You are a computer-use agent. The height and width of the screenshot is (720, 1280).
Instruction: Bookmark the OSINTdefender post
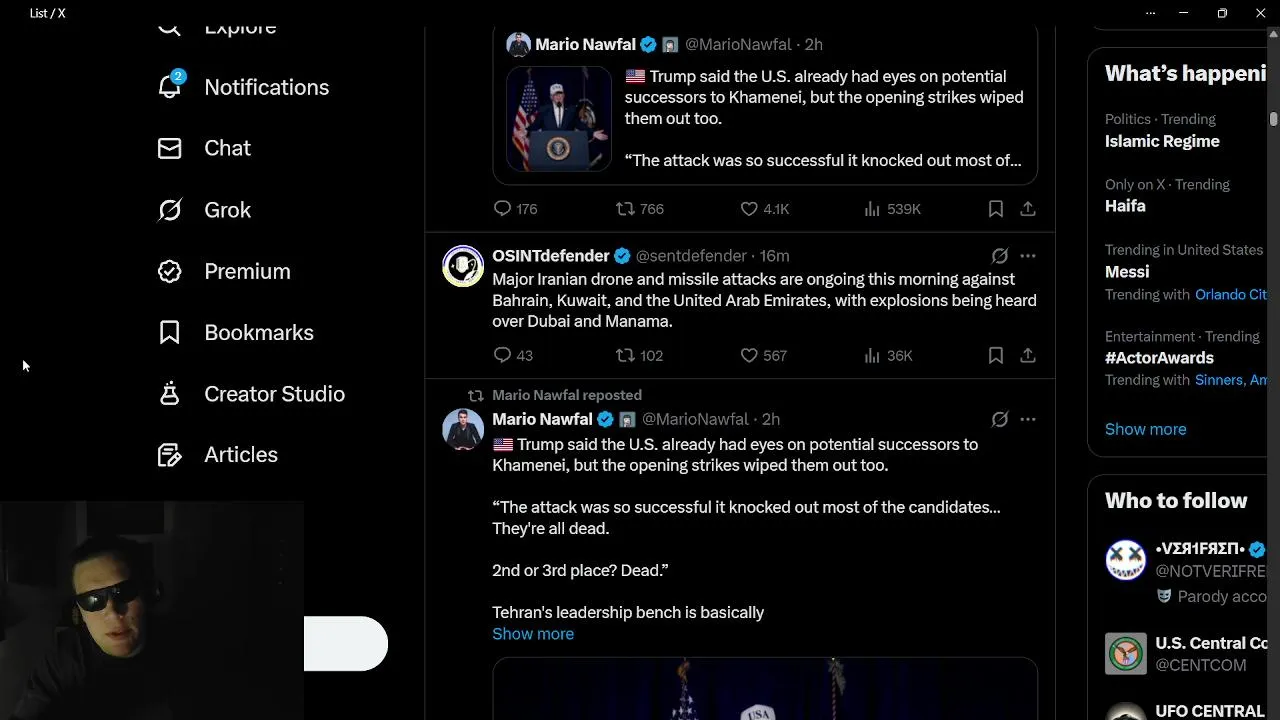click(x=996, y=355)
